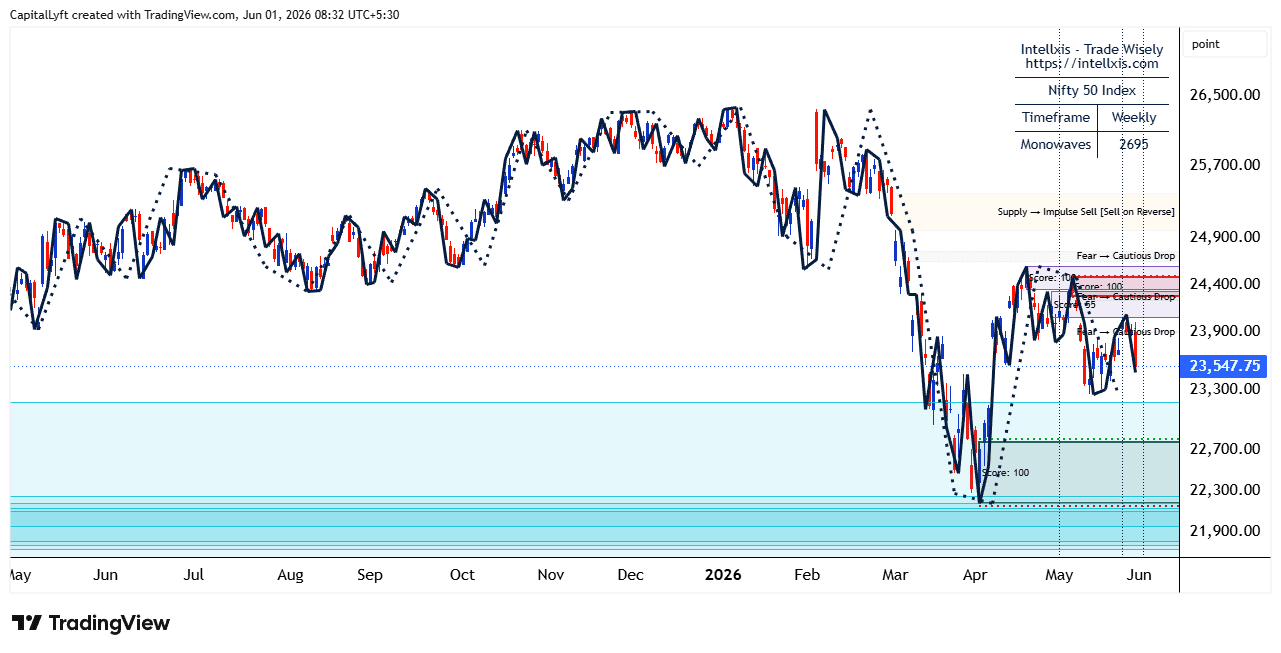Open the https://intellxis.com link in table

click(x=1092, y=63)
